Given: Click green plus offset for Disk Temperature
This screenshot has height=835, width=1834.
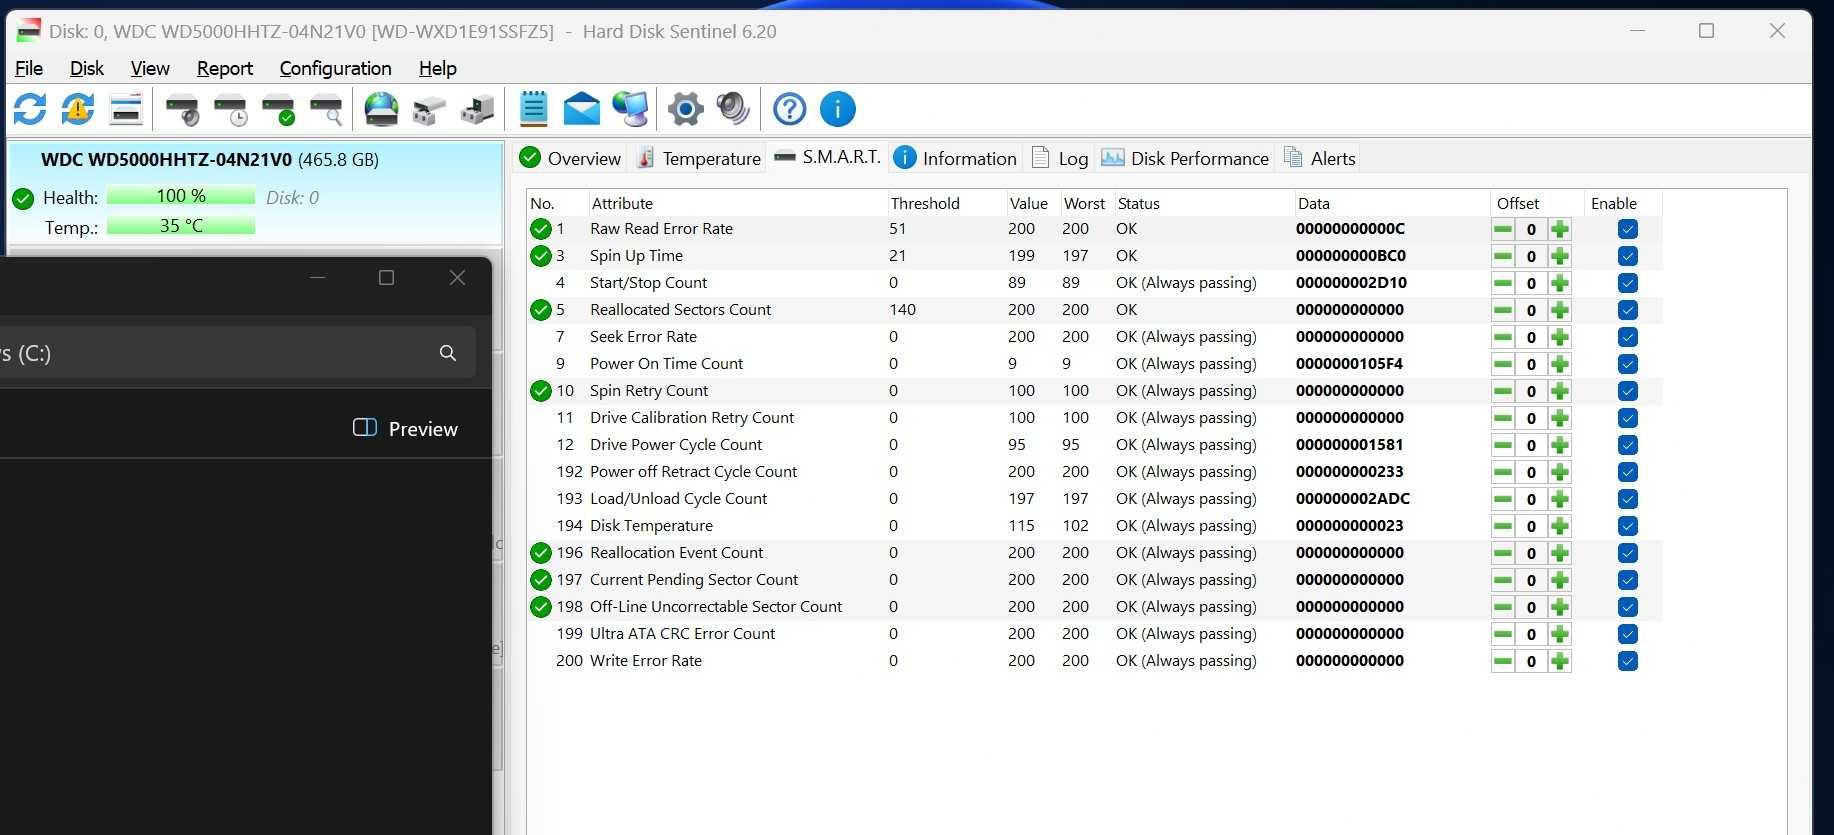Looking at the screenshot, I should tap(1559, 526).
